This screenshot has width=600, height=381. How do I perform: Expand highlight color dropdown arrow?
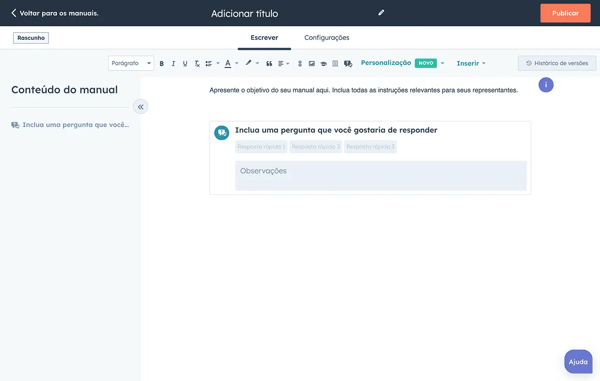tap(257, 63)
